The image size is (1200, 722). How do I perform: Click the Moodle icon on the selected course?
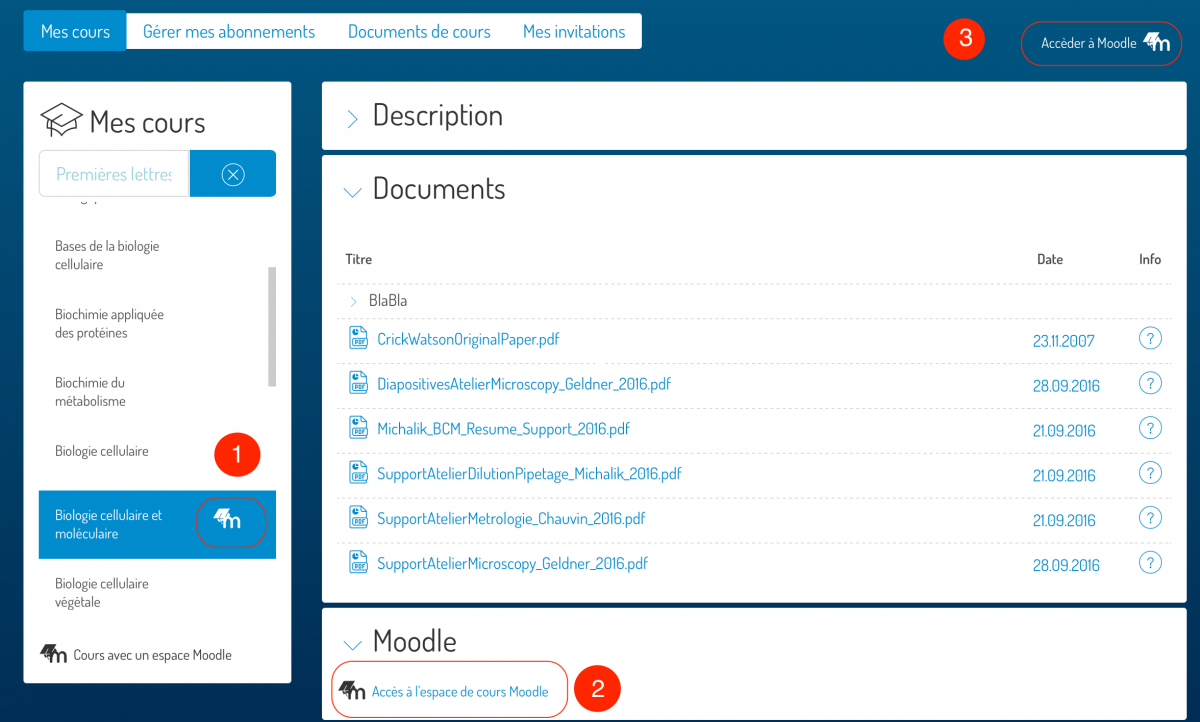229,519
